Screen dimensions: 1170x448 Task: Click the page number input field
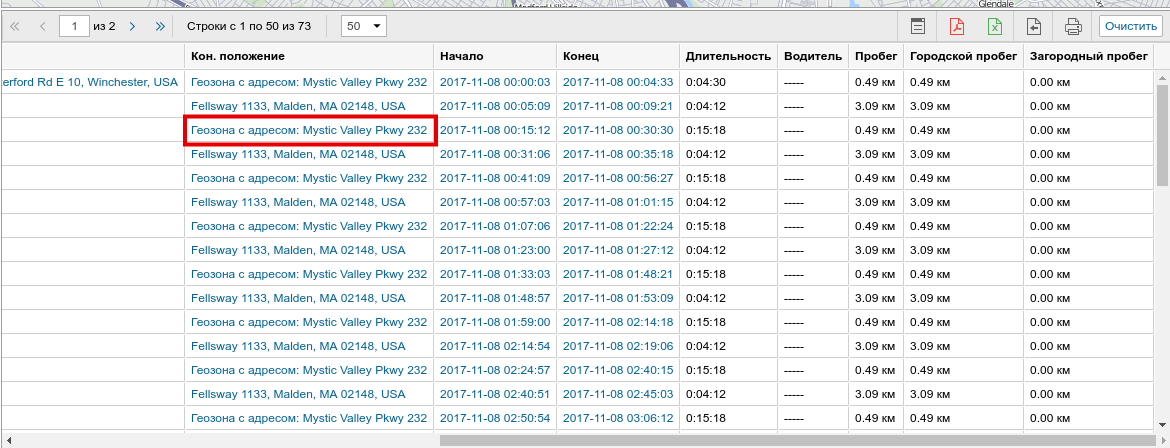coord(74,26)
